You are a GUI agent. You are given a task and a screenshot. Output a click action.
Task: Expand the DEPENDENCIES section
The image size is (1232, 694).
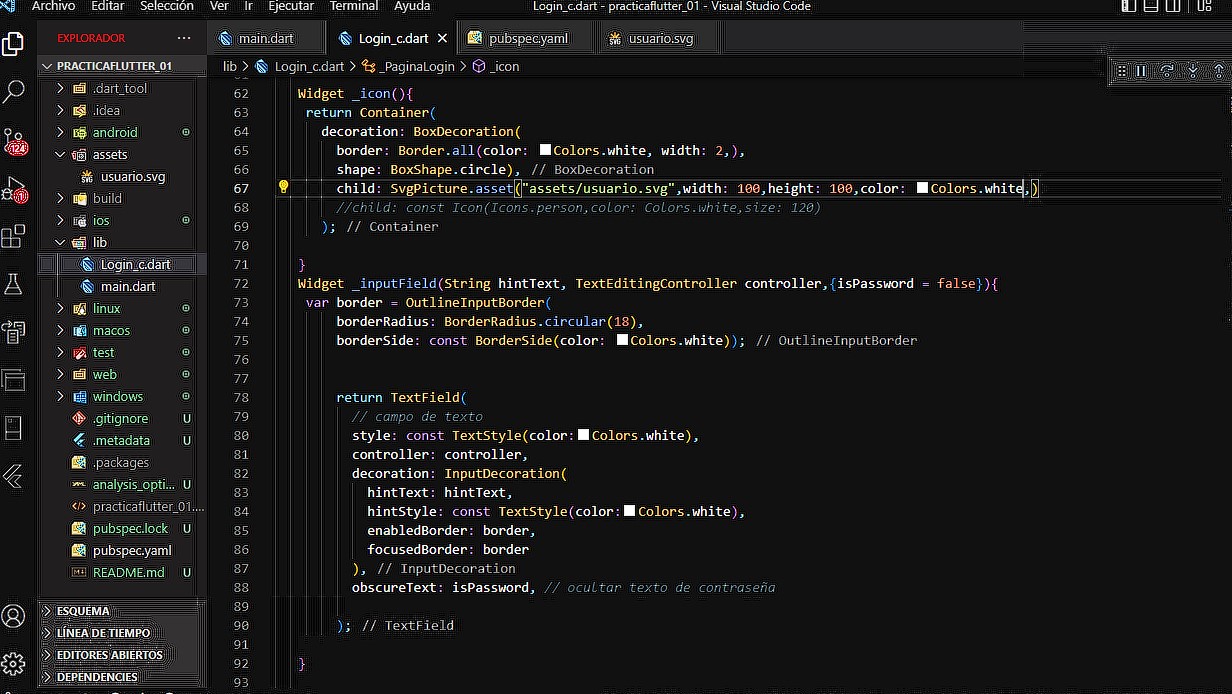point(121,677)
